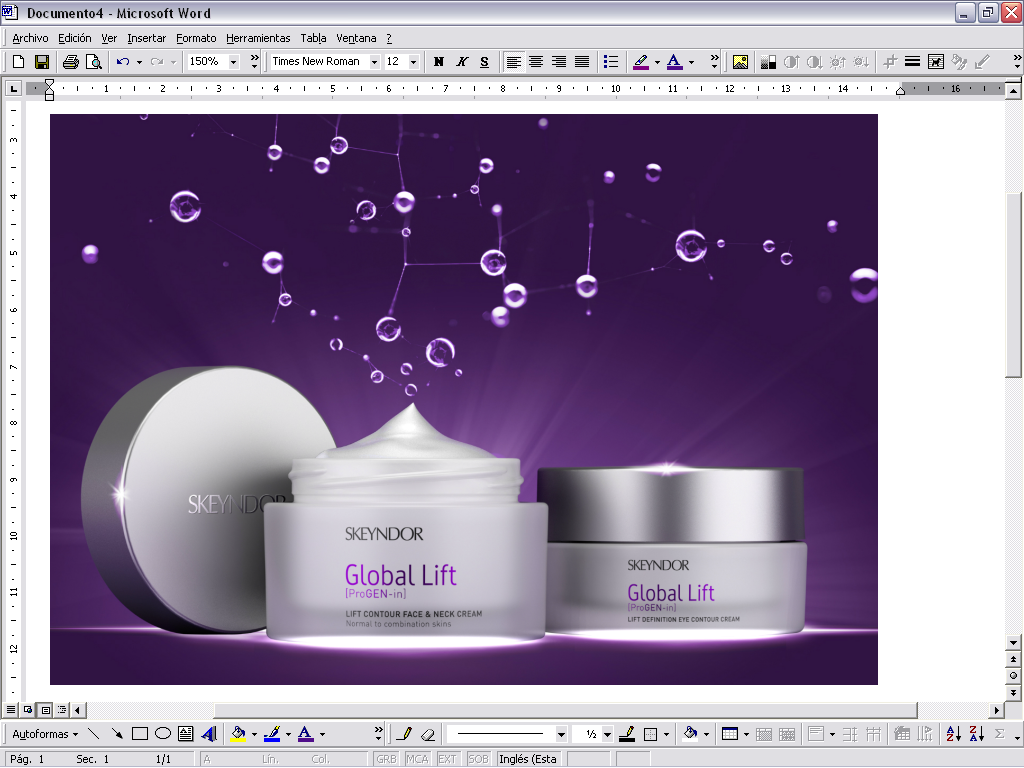The height and width of the screenshot is (768, 1024).
Task: Toggle the GRB indicator in the status bar
Action: (x=386, y=759)
